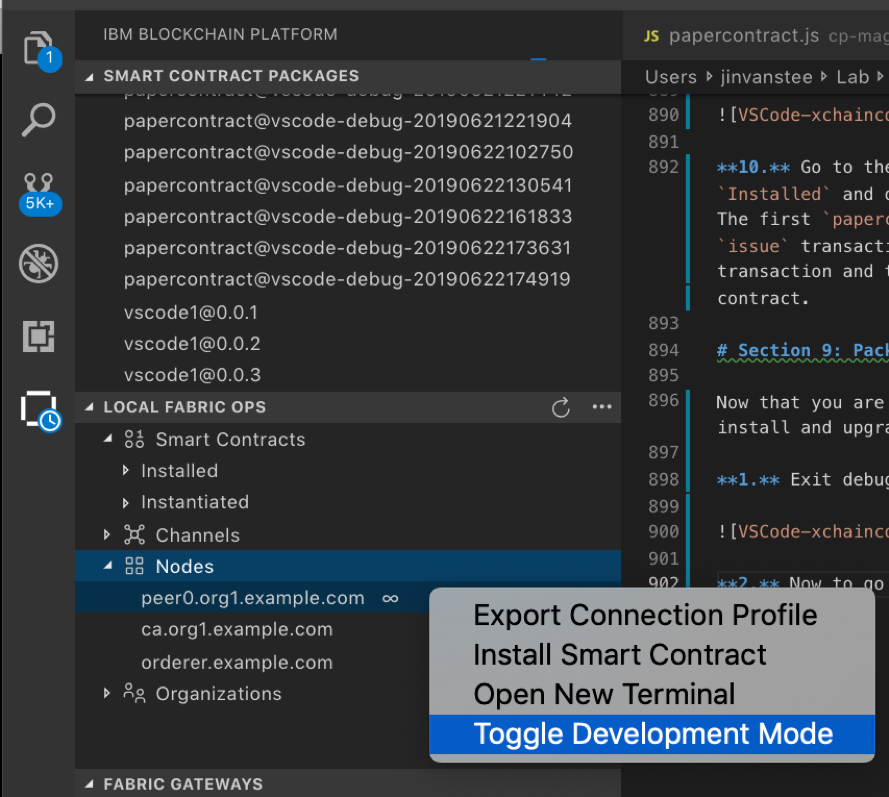The width and height of the screenshot is (889, 797).
Task: Click line number 892 in editor gutter
Action: (663, 167)
